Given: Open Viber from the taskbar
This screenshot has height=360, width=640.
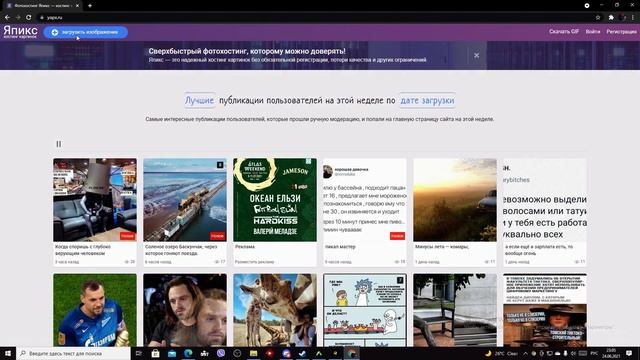Looking at the screenshot, I should tap(221, 353).
